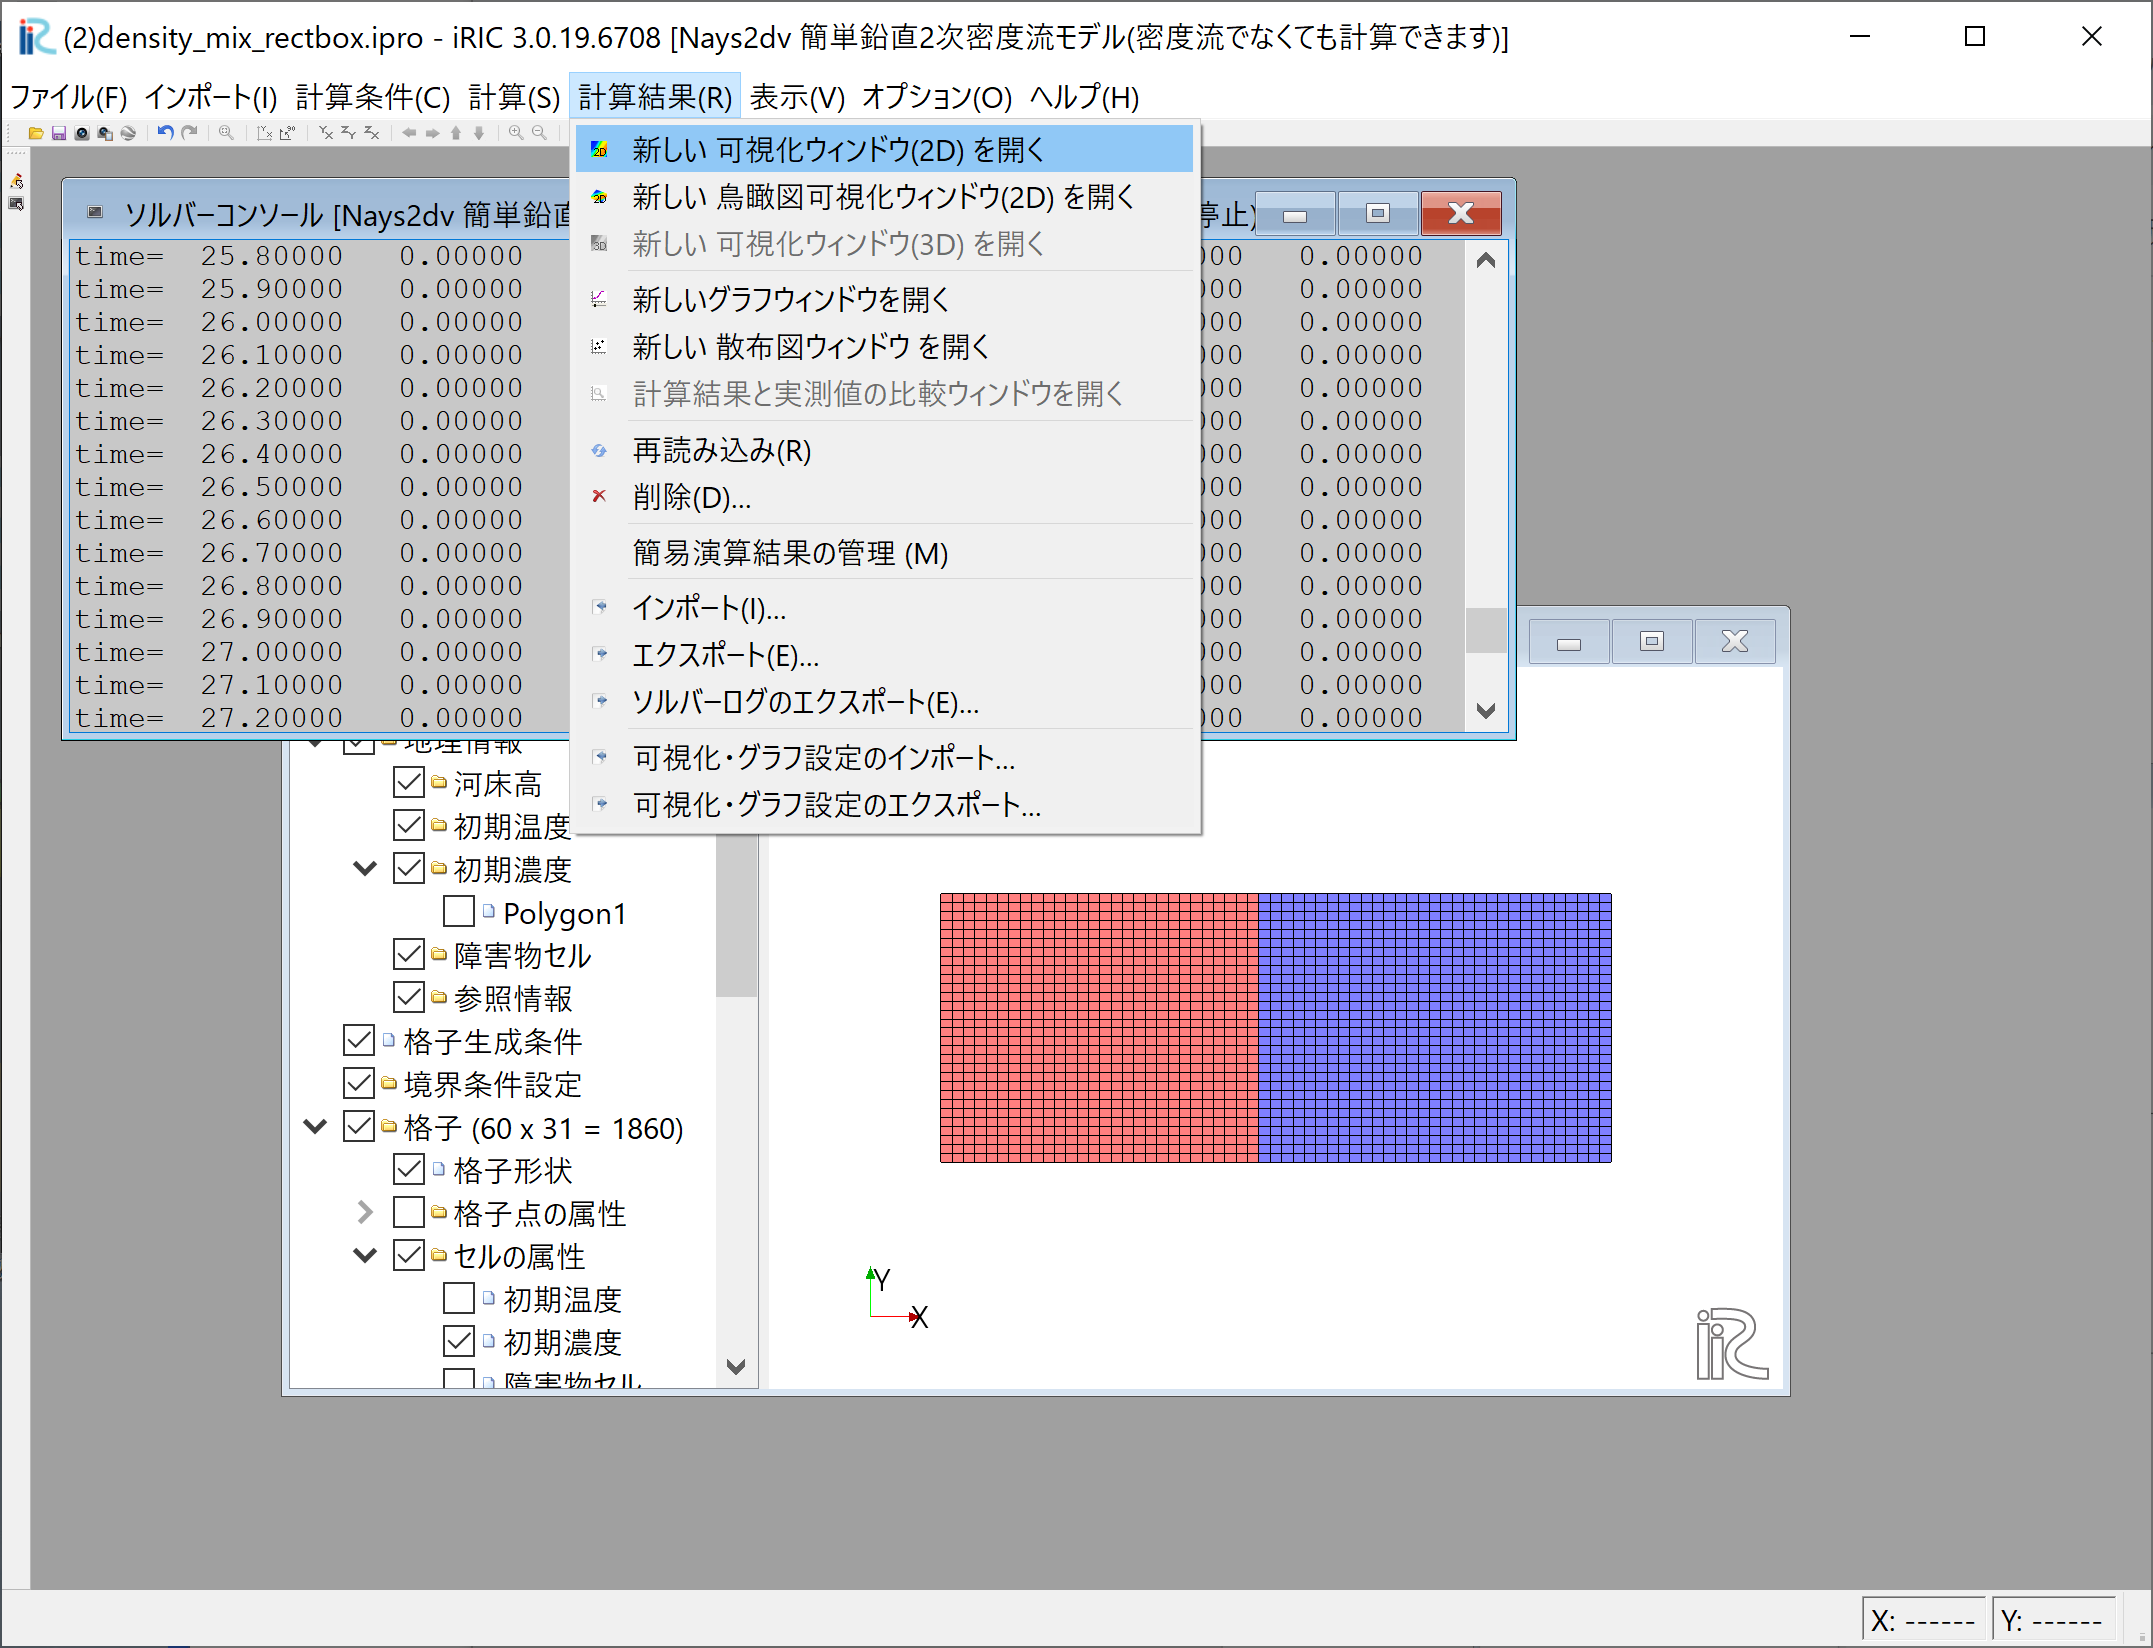Screen dimensions: 2153x1648
Task: Open the ファイル(F) menu
Action: (x=69, y=97)
